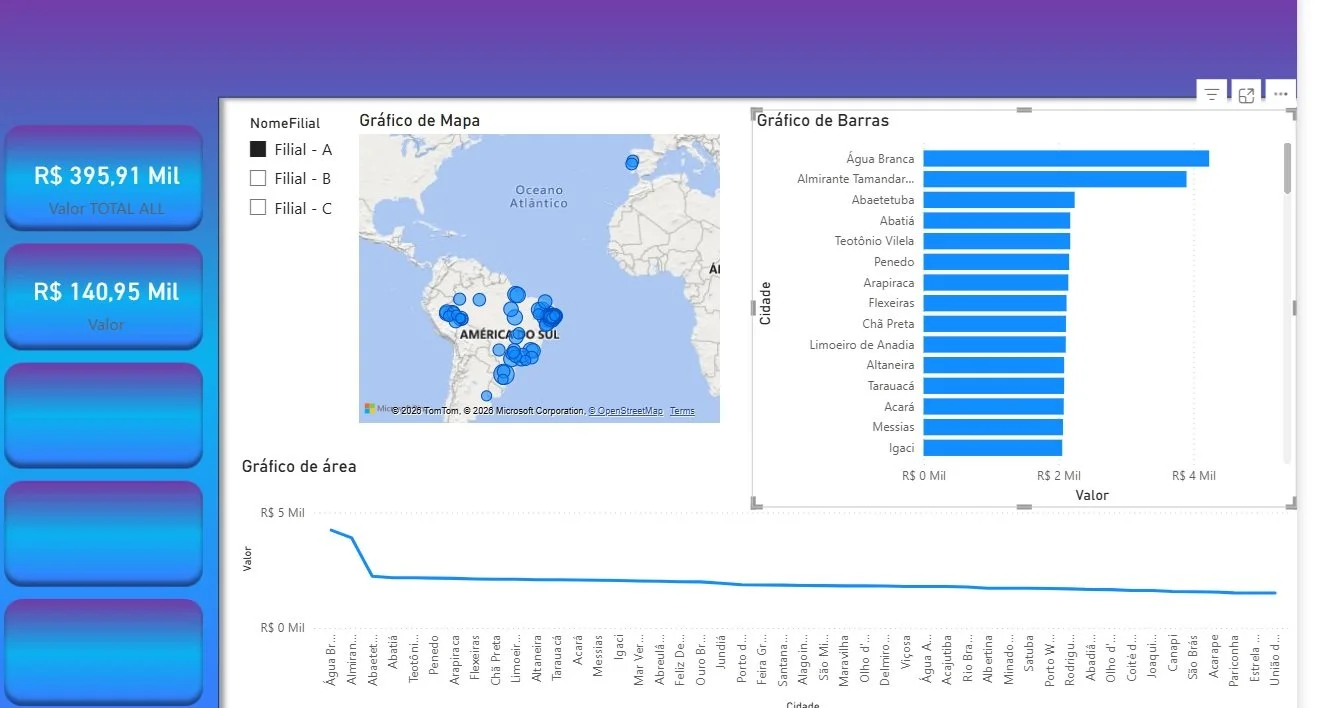The width and height of the screenshot is (1323, 708).
Task: Click the "Gráfico de área" title
Action: (x=299, y=466)
